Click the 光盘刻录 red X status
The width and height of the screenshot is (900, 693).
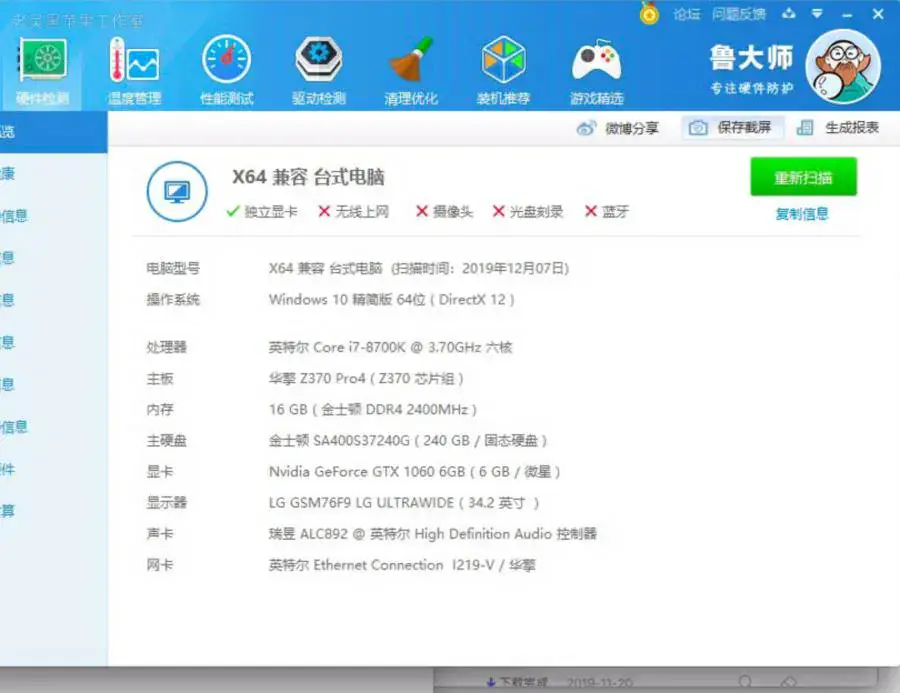pos(527,212)
